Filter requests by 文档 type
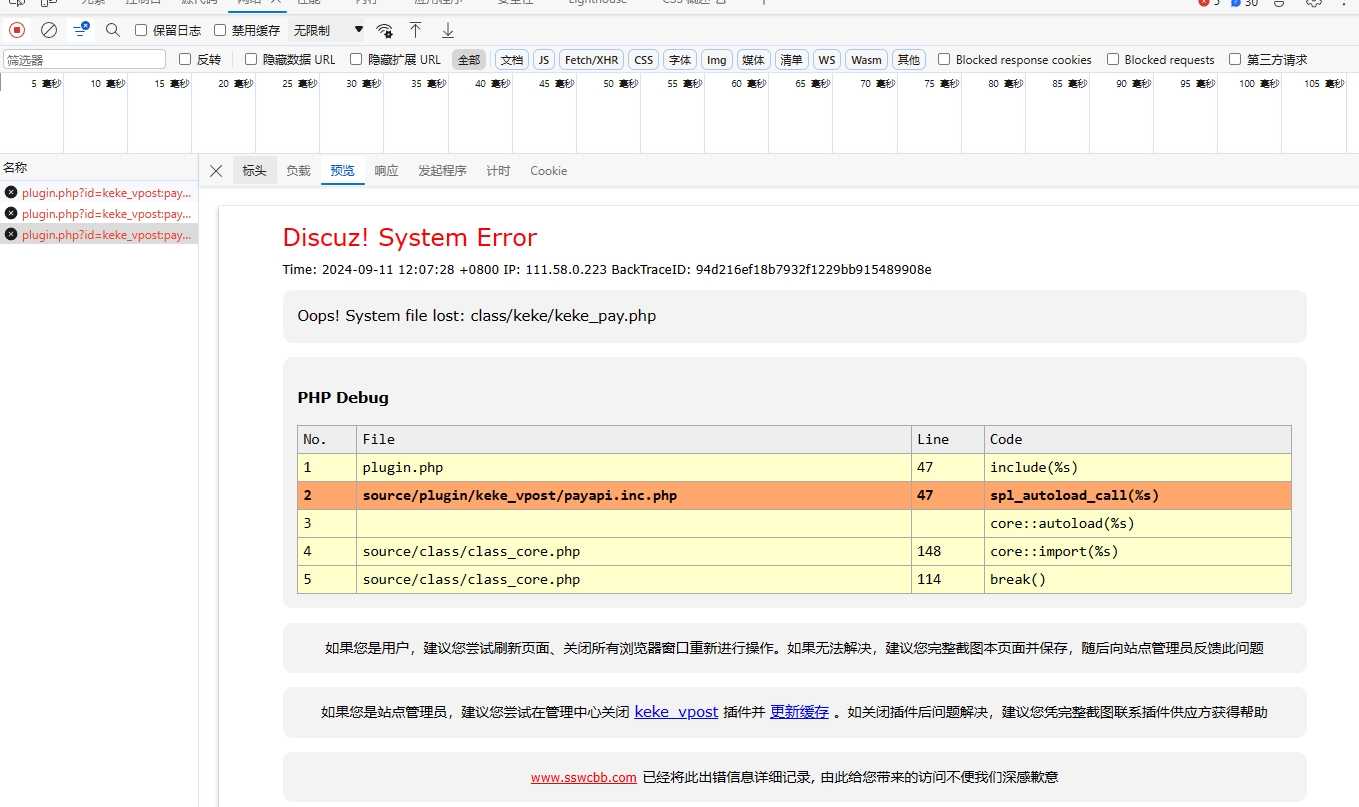1359x807 pixels. point(512,60)
